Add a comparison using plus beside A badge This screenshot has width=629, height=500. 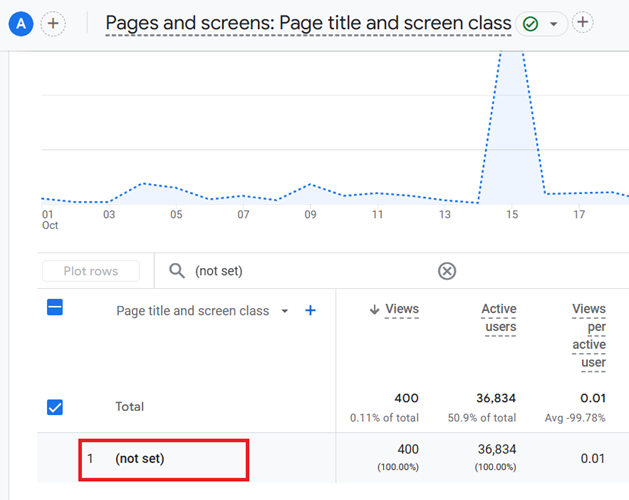[53, 23]
